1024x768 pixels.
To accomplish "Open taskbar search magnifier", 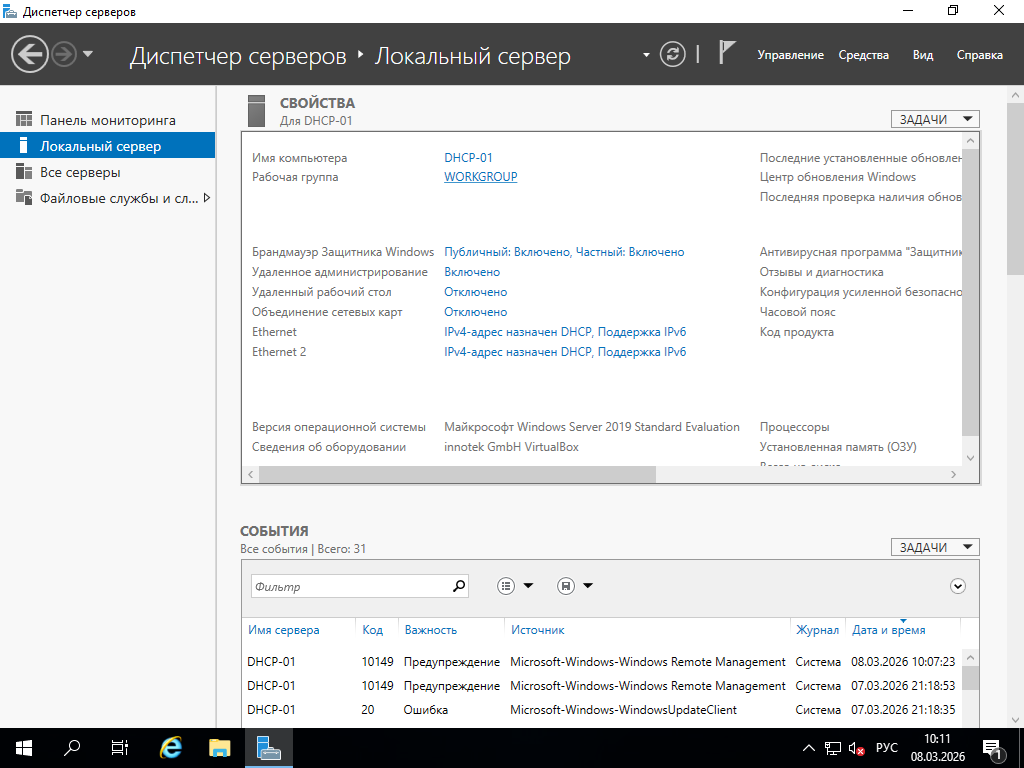I will tap(72, 748).
